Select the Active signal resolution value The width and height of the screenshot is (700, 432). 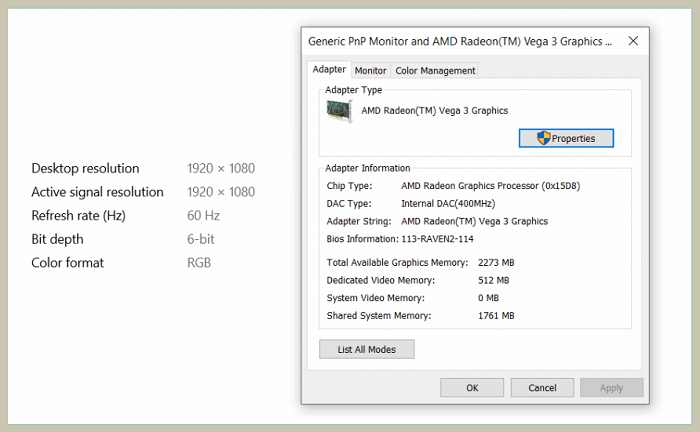tap(221, 192)
